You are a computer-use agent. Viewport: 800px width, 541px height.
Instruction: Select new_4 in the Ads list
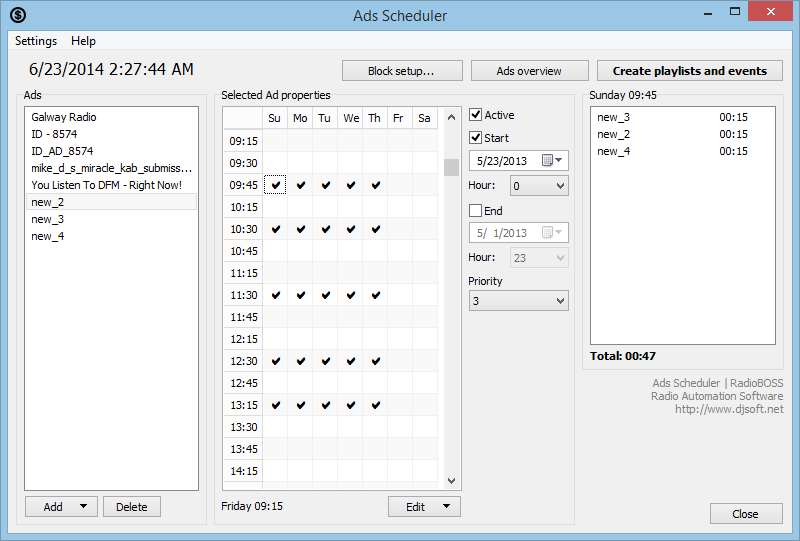click(111, 236)
